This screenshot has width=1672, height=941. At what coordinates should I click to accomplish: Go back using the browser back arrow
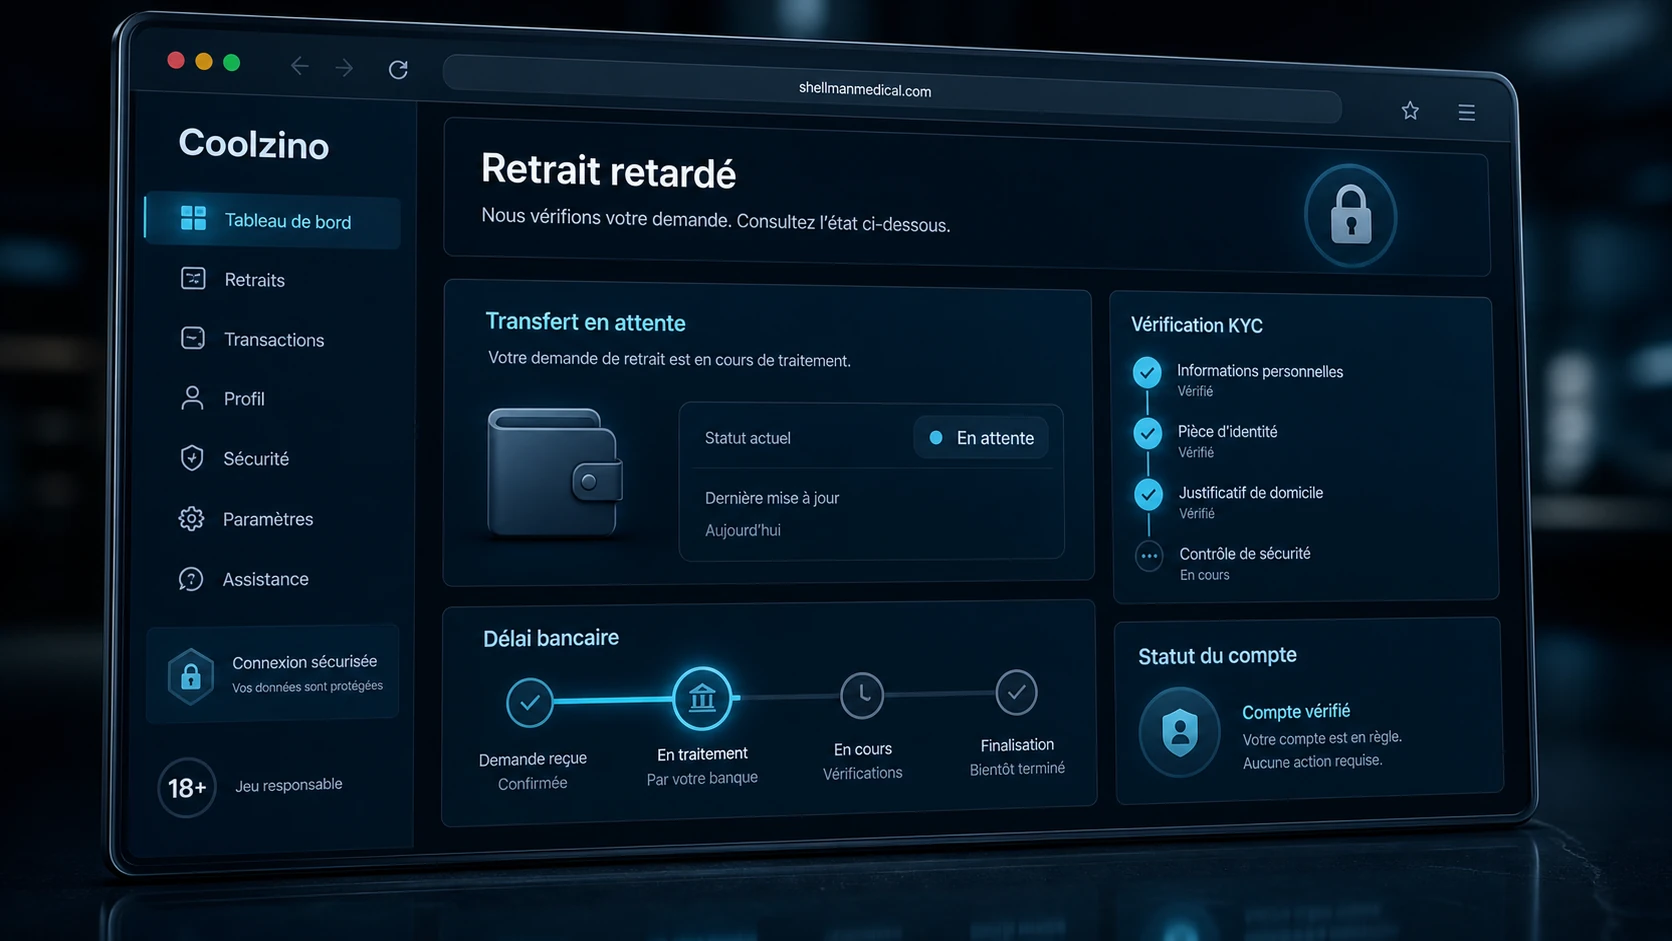(x=299, y=66)
